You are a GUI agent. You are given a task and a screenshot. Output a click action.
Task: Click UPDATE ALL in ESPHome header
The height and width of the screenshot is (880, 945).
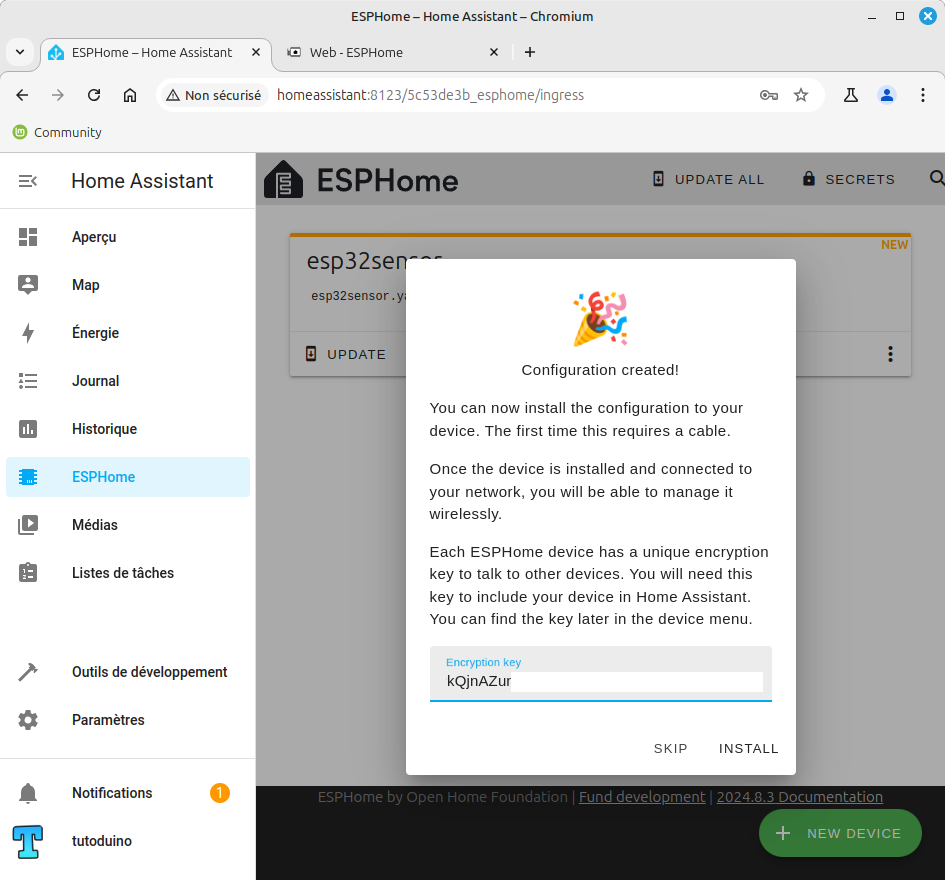pyautogui.click(x=708, y=179)
